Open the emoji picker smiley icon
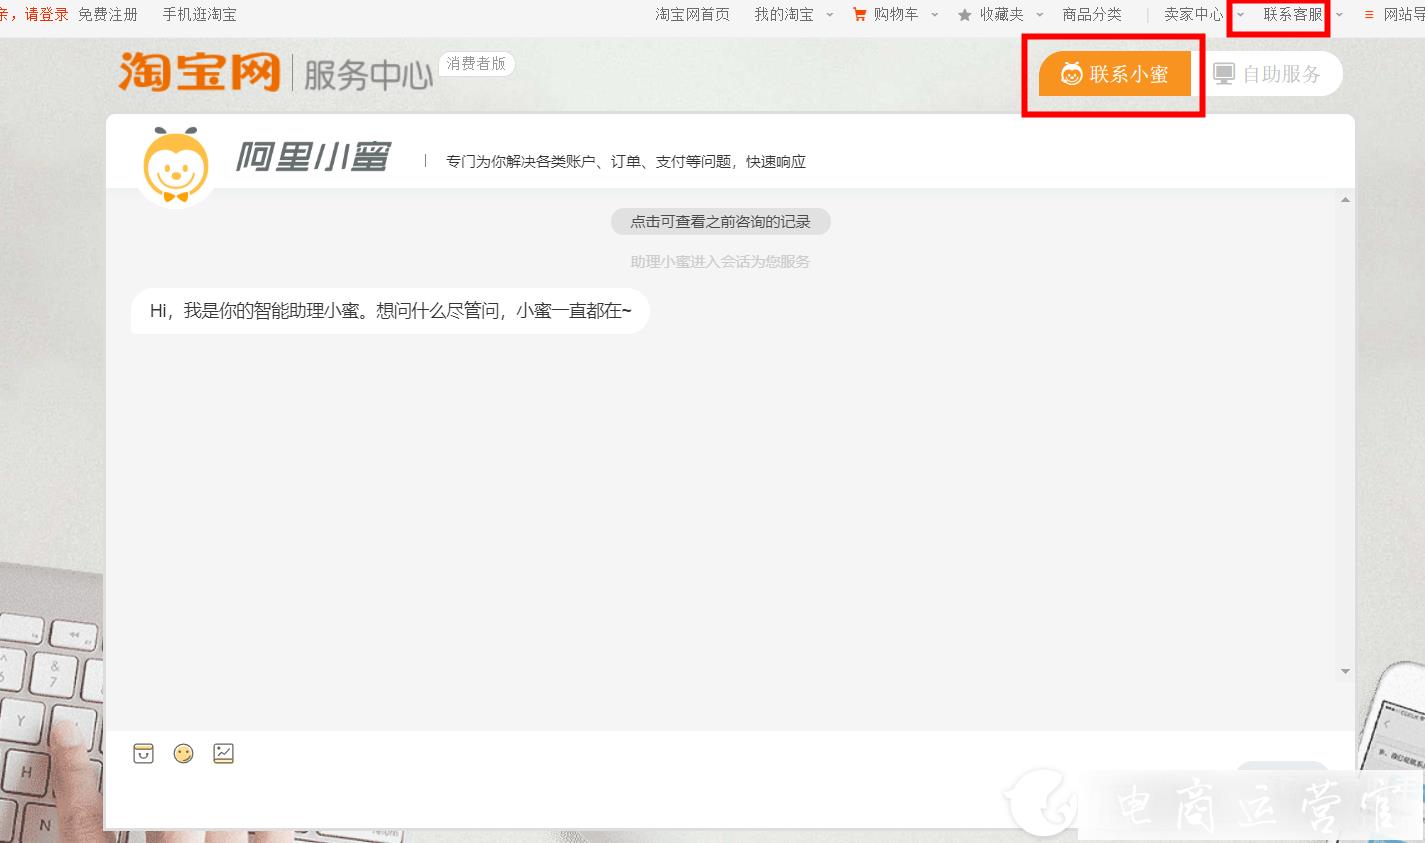Image resolution: width=1425 pixels, height=843 pixels. pos(183,753)
